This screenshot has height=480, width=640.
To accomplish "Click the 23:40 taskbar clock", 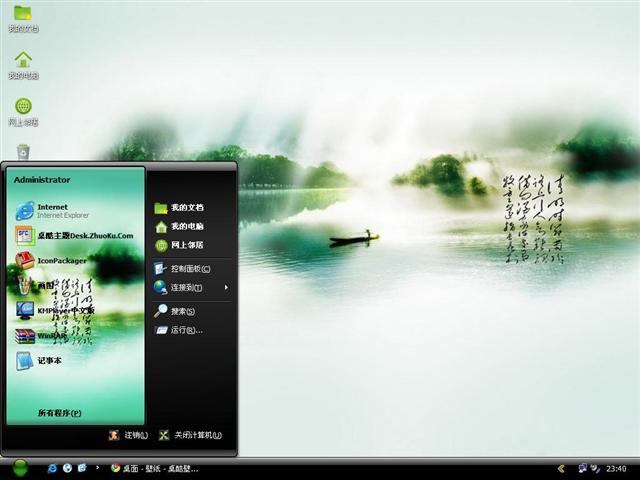I will click(616, 469).
